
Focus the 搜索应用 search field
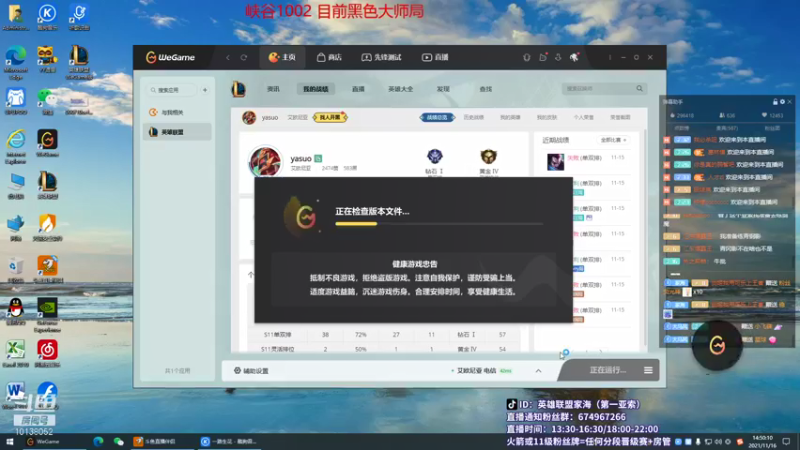point(172,90)
